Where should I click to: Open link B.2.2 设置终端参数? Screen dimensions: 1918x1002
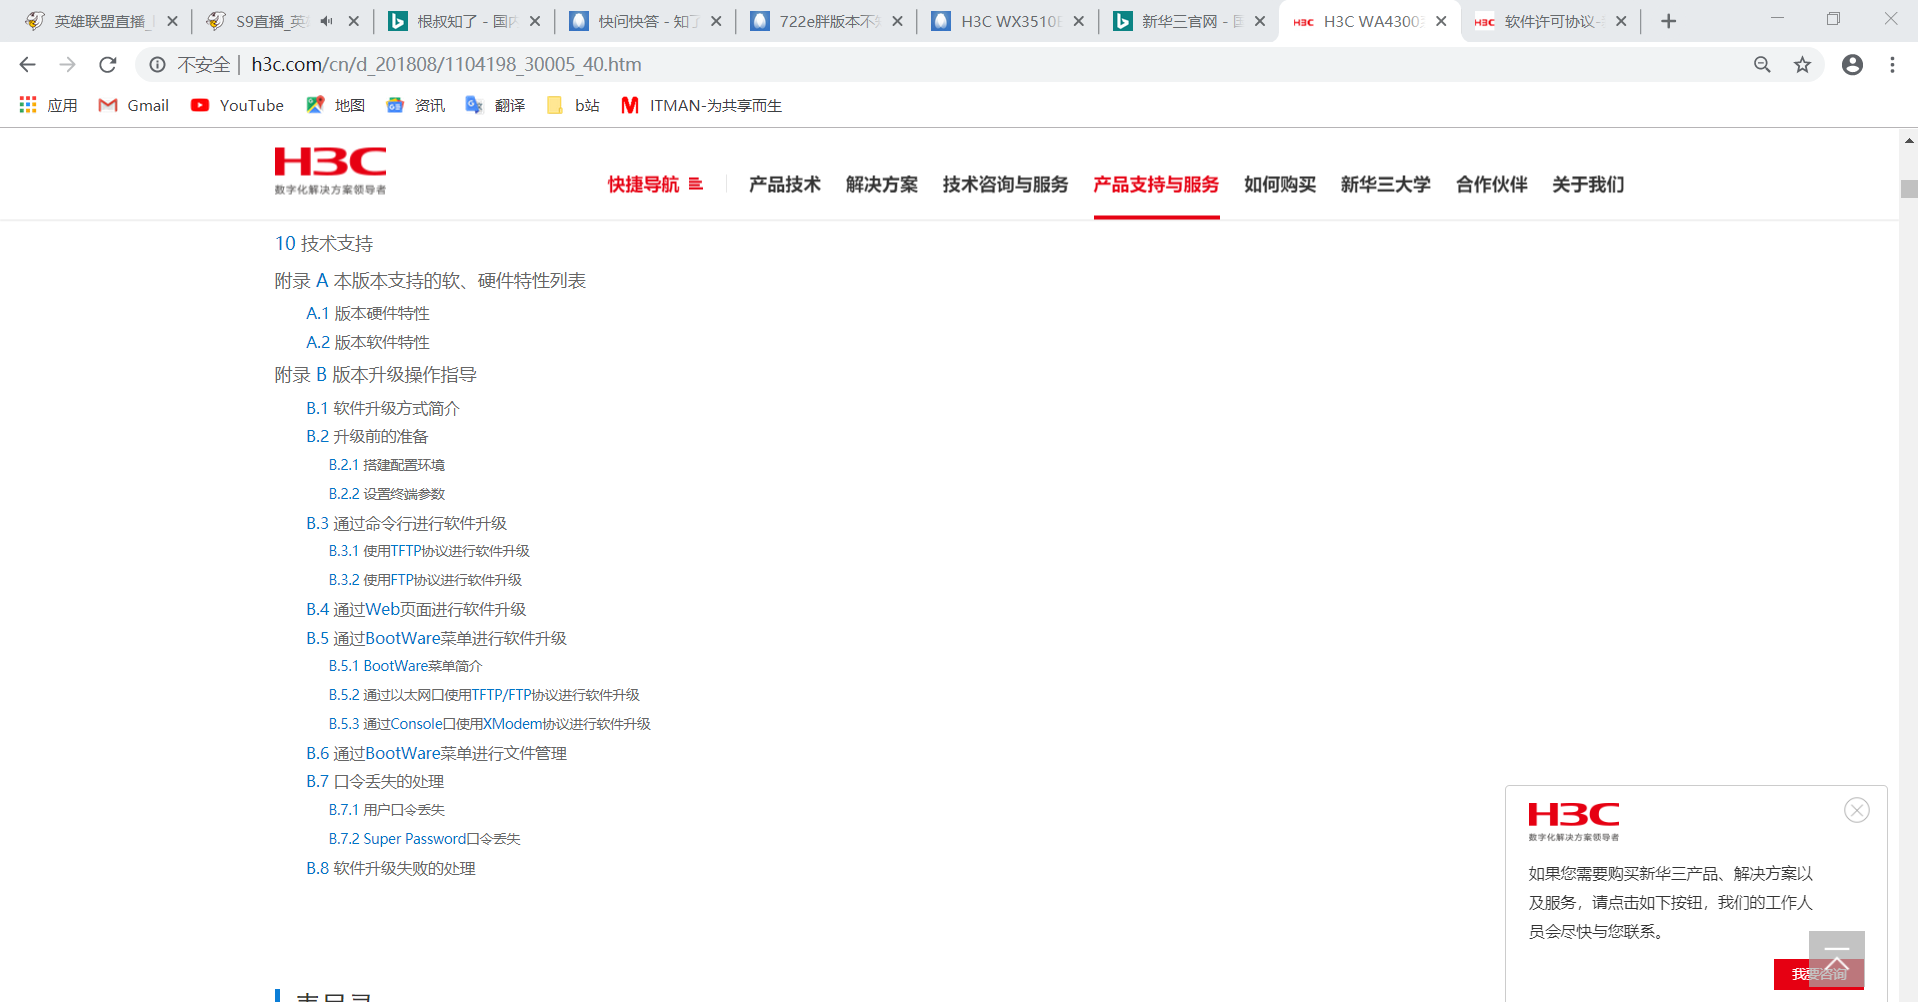coord(387,494)
